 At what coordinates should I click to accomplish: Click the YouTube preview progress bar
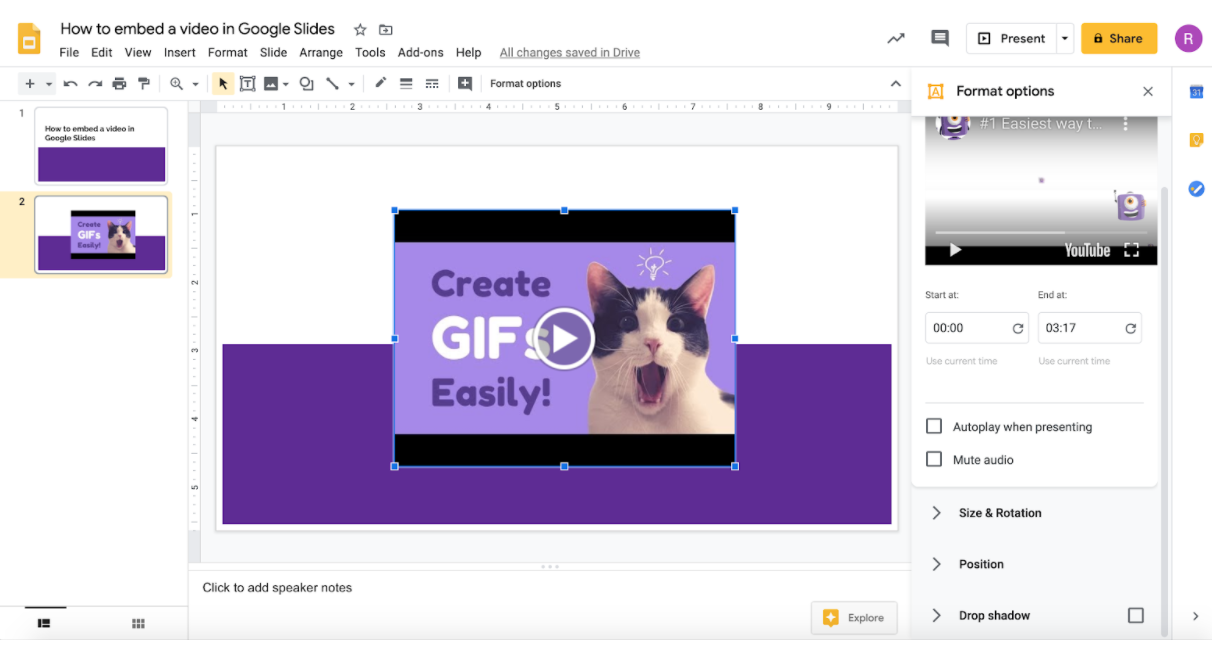[x=1040, y=232]
